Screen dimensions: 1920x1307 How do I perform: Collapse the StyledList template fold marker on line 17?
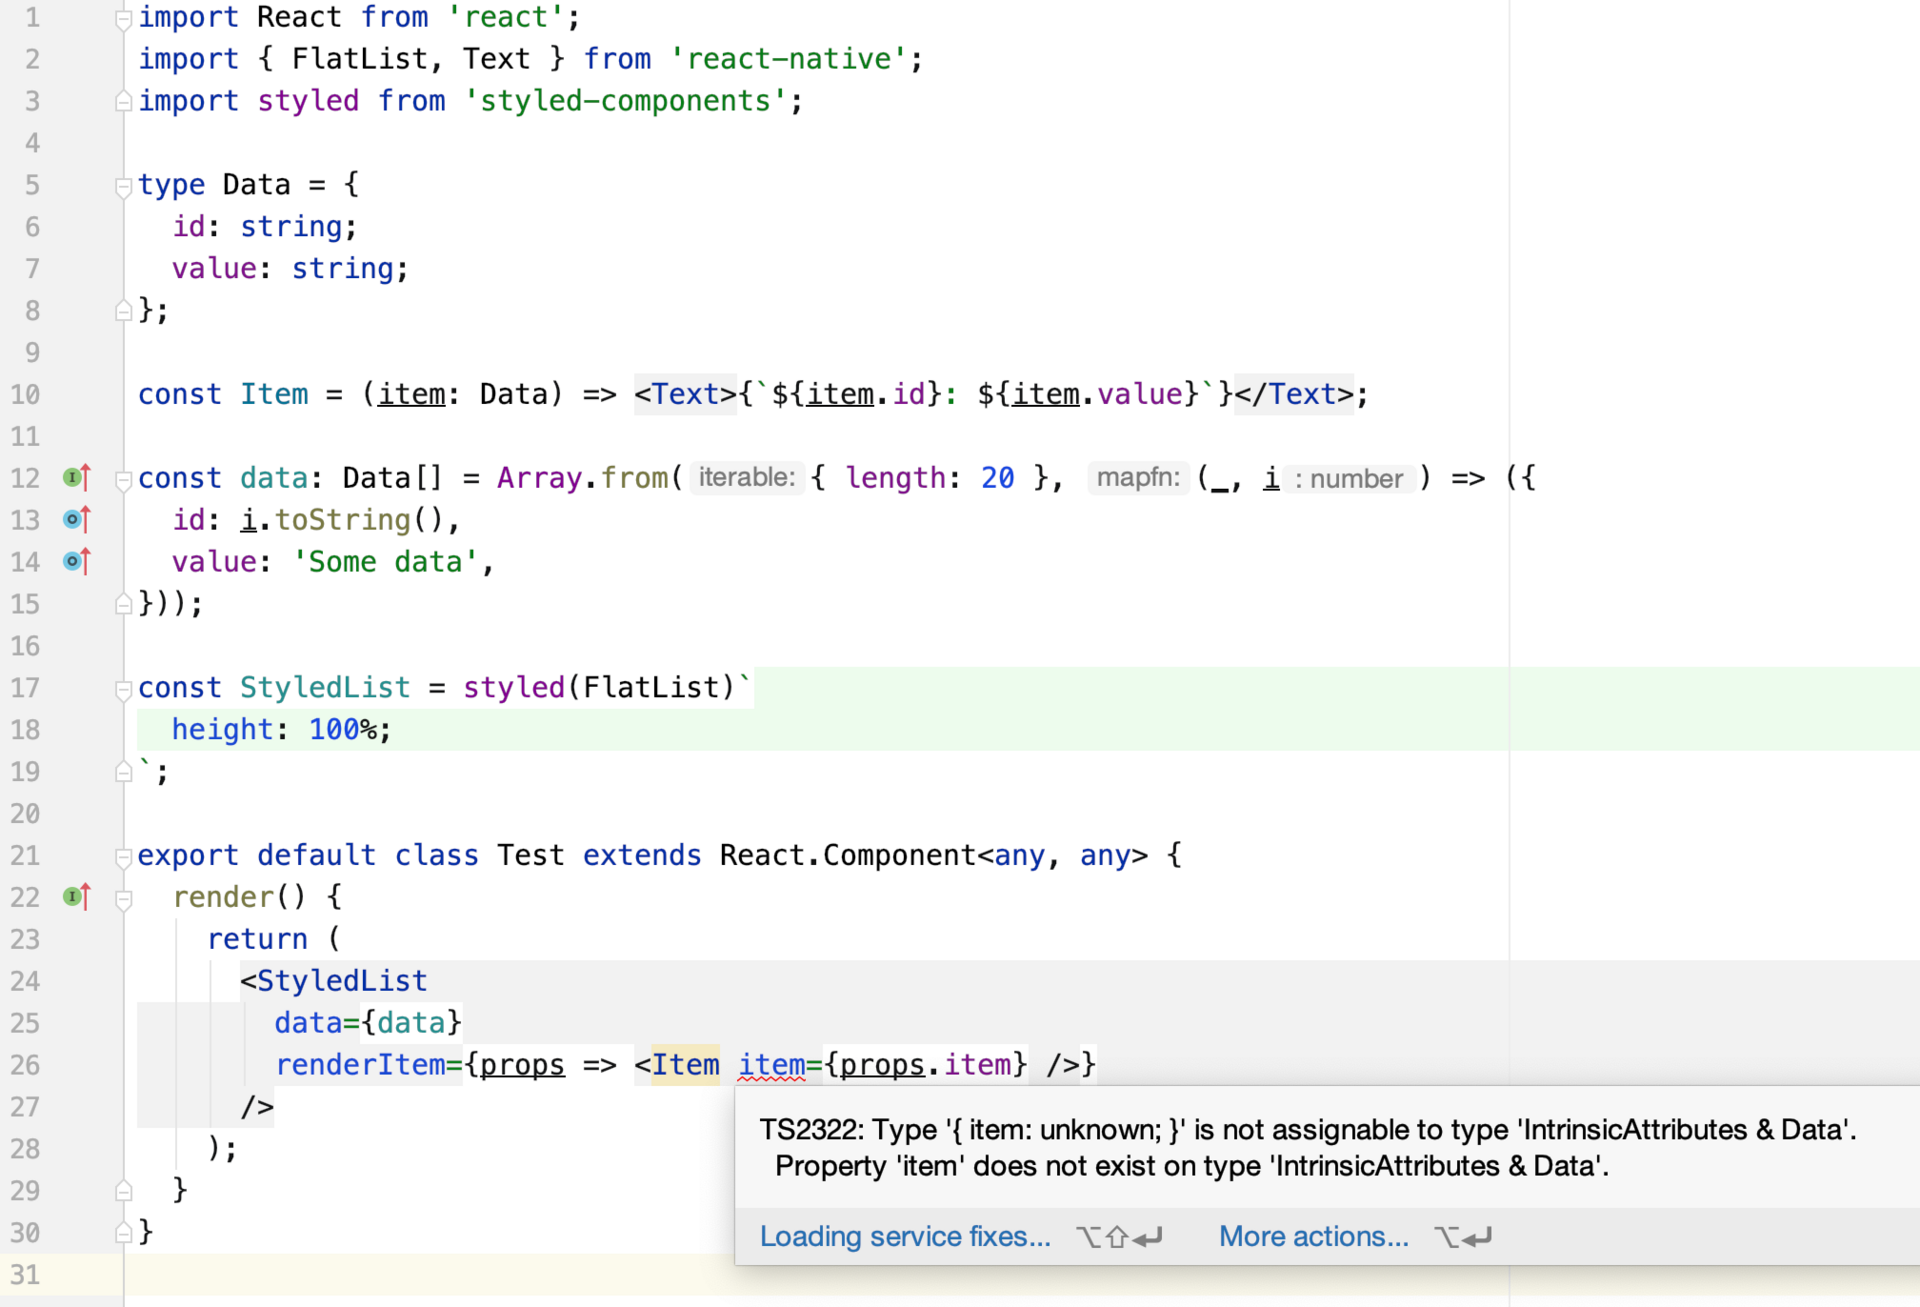tap(124, 689)
